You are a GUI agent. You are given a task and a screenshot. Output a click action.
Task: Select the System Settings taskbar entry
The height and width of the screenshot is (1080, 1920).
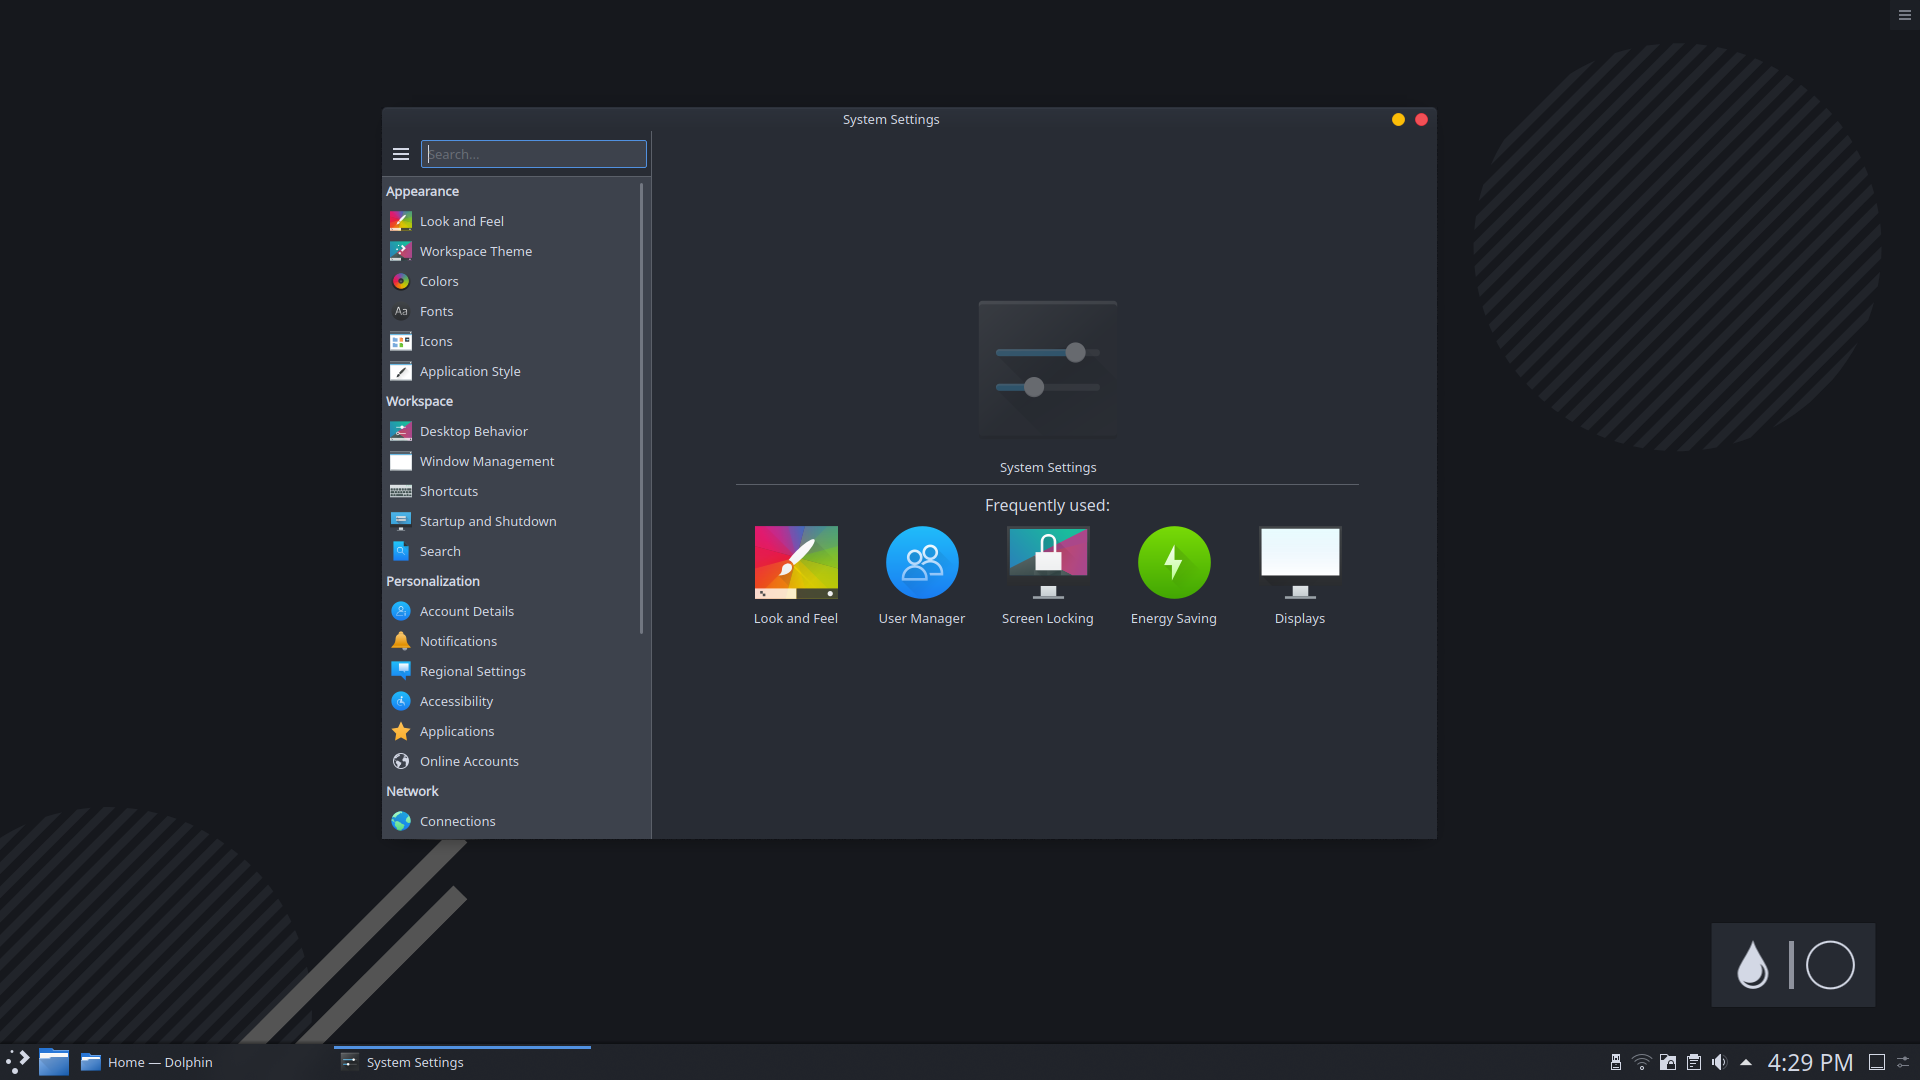tap(462, 1062)
